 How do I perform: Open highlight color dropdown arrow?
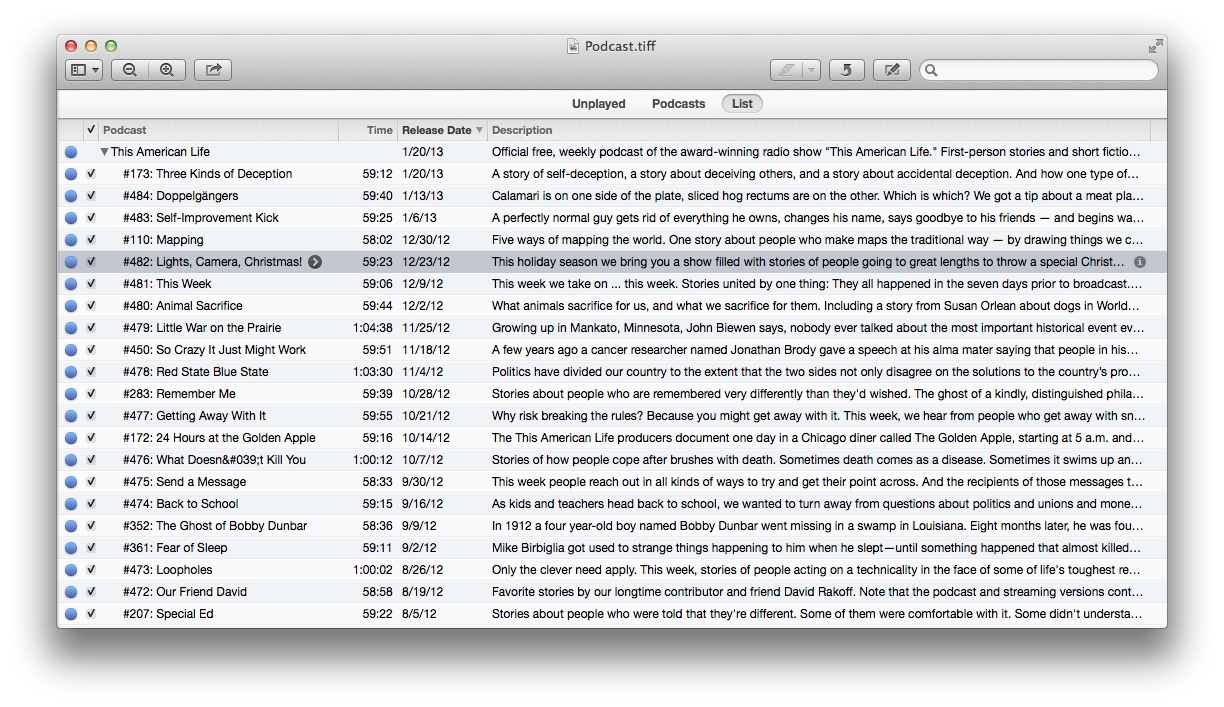point(812,70)
